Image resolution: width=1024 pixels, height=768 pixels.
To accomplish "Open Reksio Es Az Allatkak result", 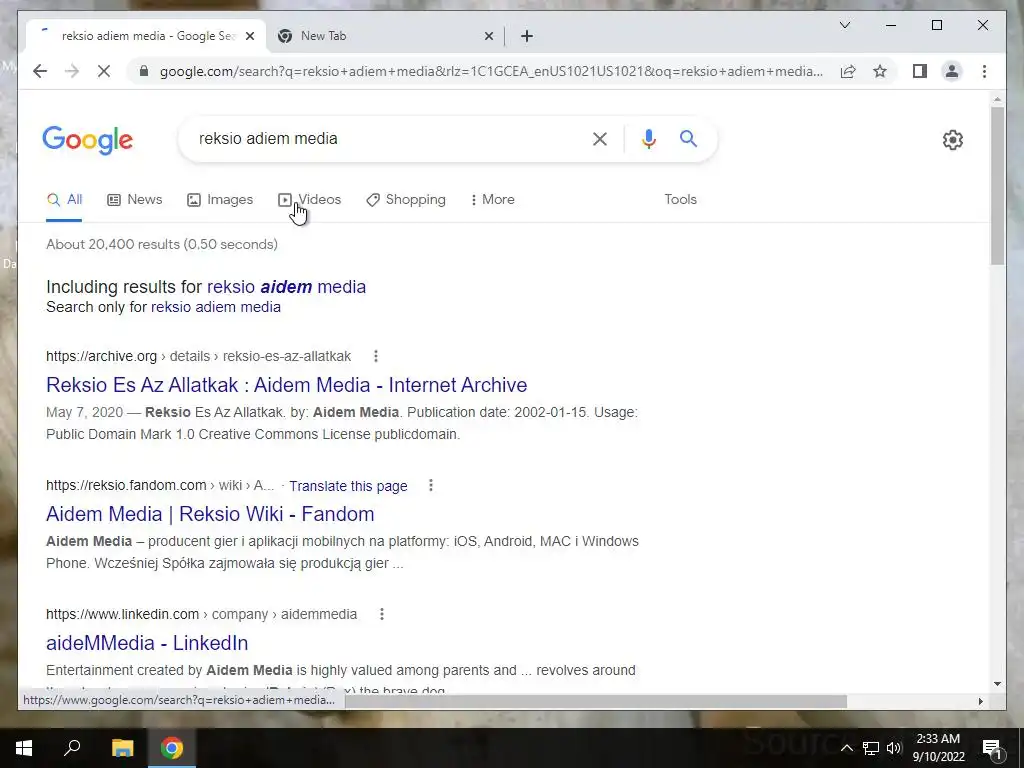I will 287,385.
